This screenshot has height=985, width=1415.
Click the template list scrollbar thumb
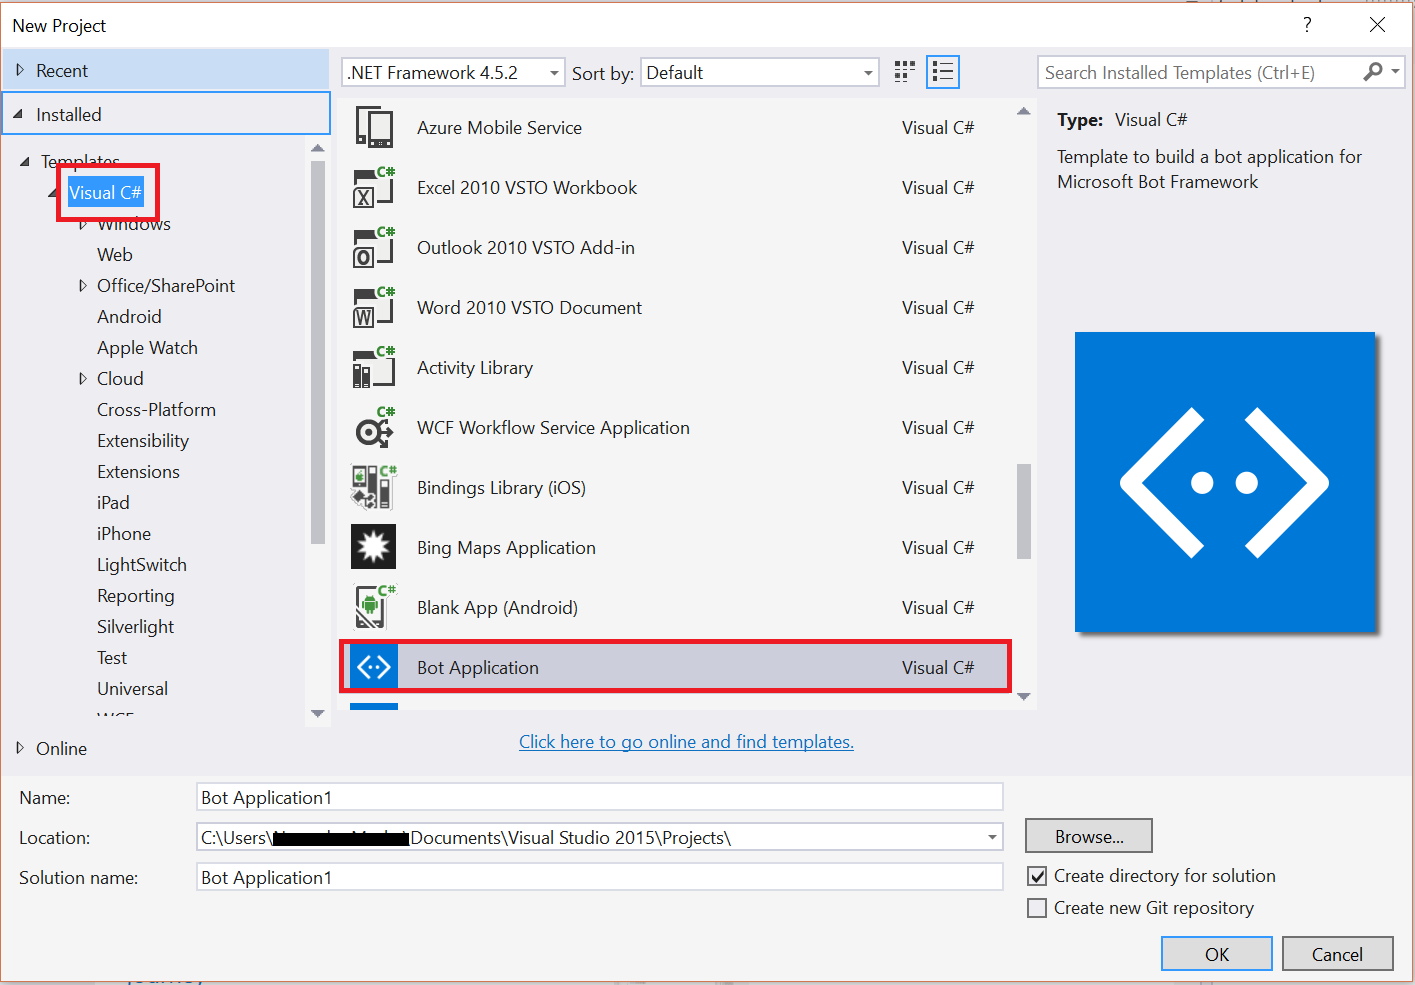(x=1024, y=511)
